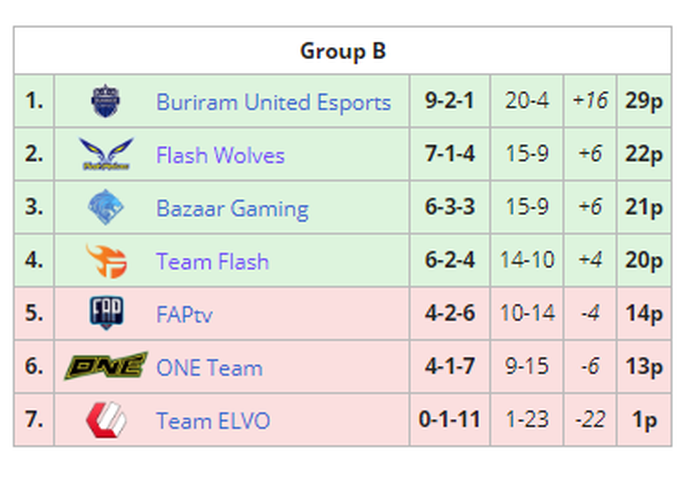This screenshot has height=493, width=700.
Task: Select the 9-2-1 record cell
Action: point(450,100)
